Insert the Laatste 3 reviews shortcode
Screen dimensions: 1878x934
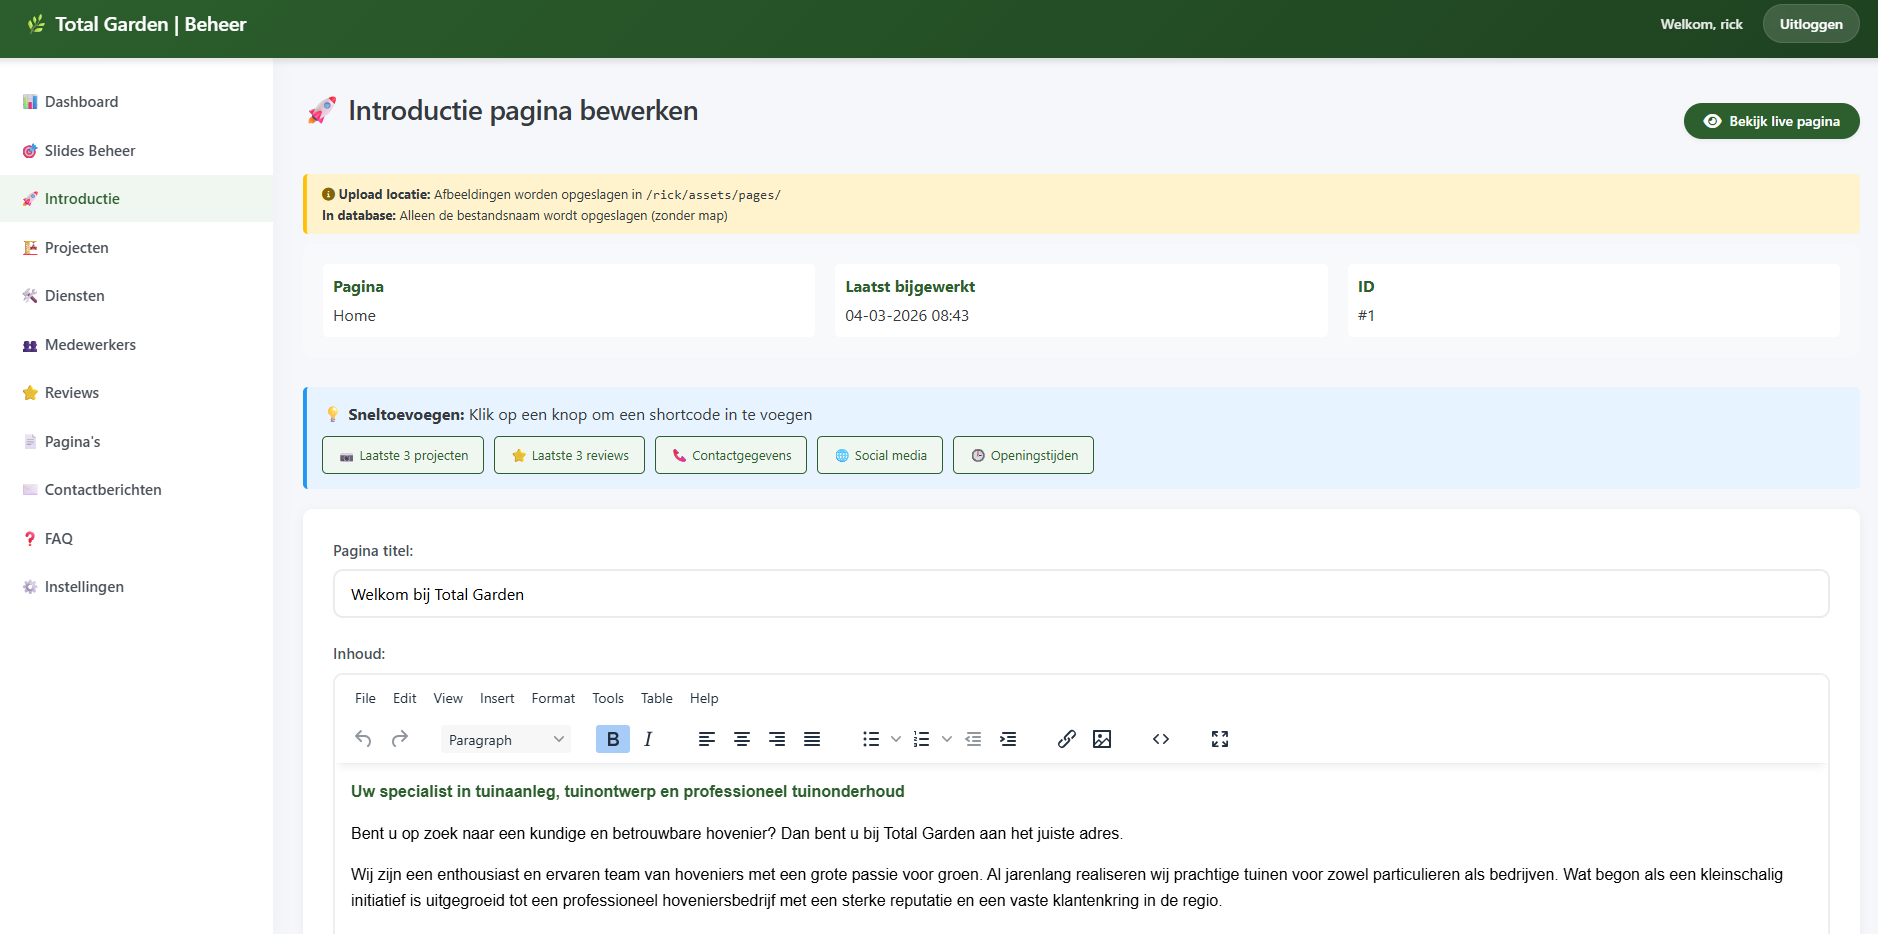(x=569, y=455)
